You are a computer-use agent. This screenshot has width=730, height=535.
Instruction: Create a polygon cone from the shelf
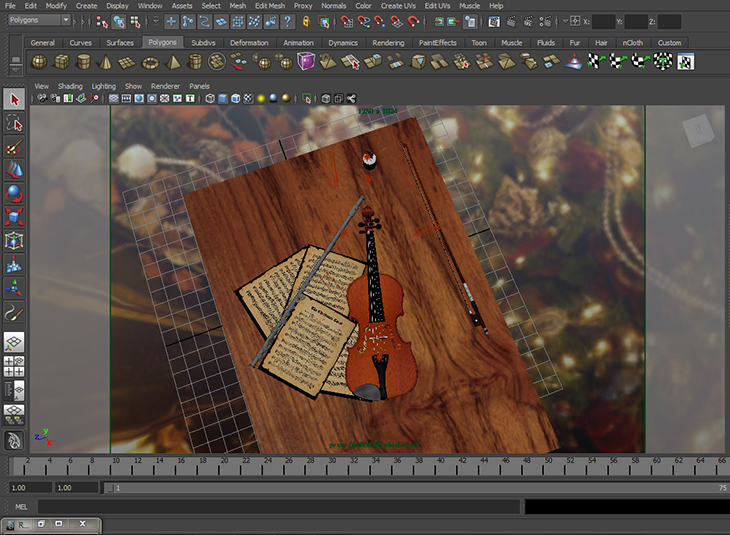pos(106,62)
